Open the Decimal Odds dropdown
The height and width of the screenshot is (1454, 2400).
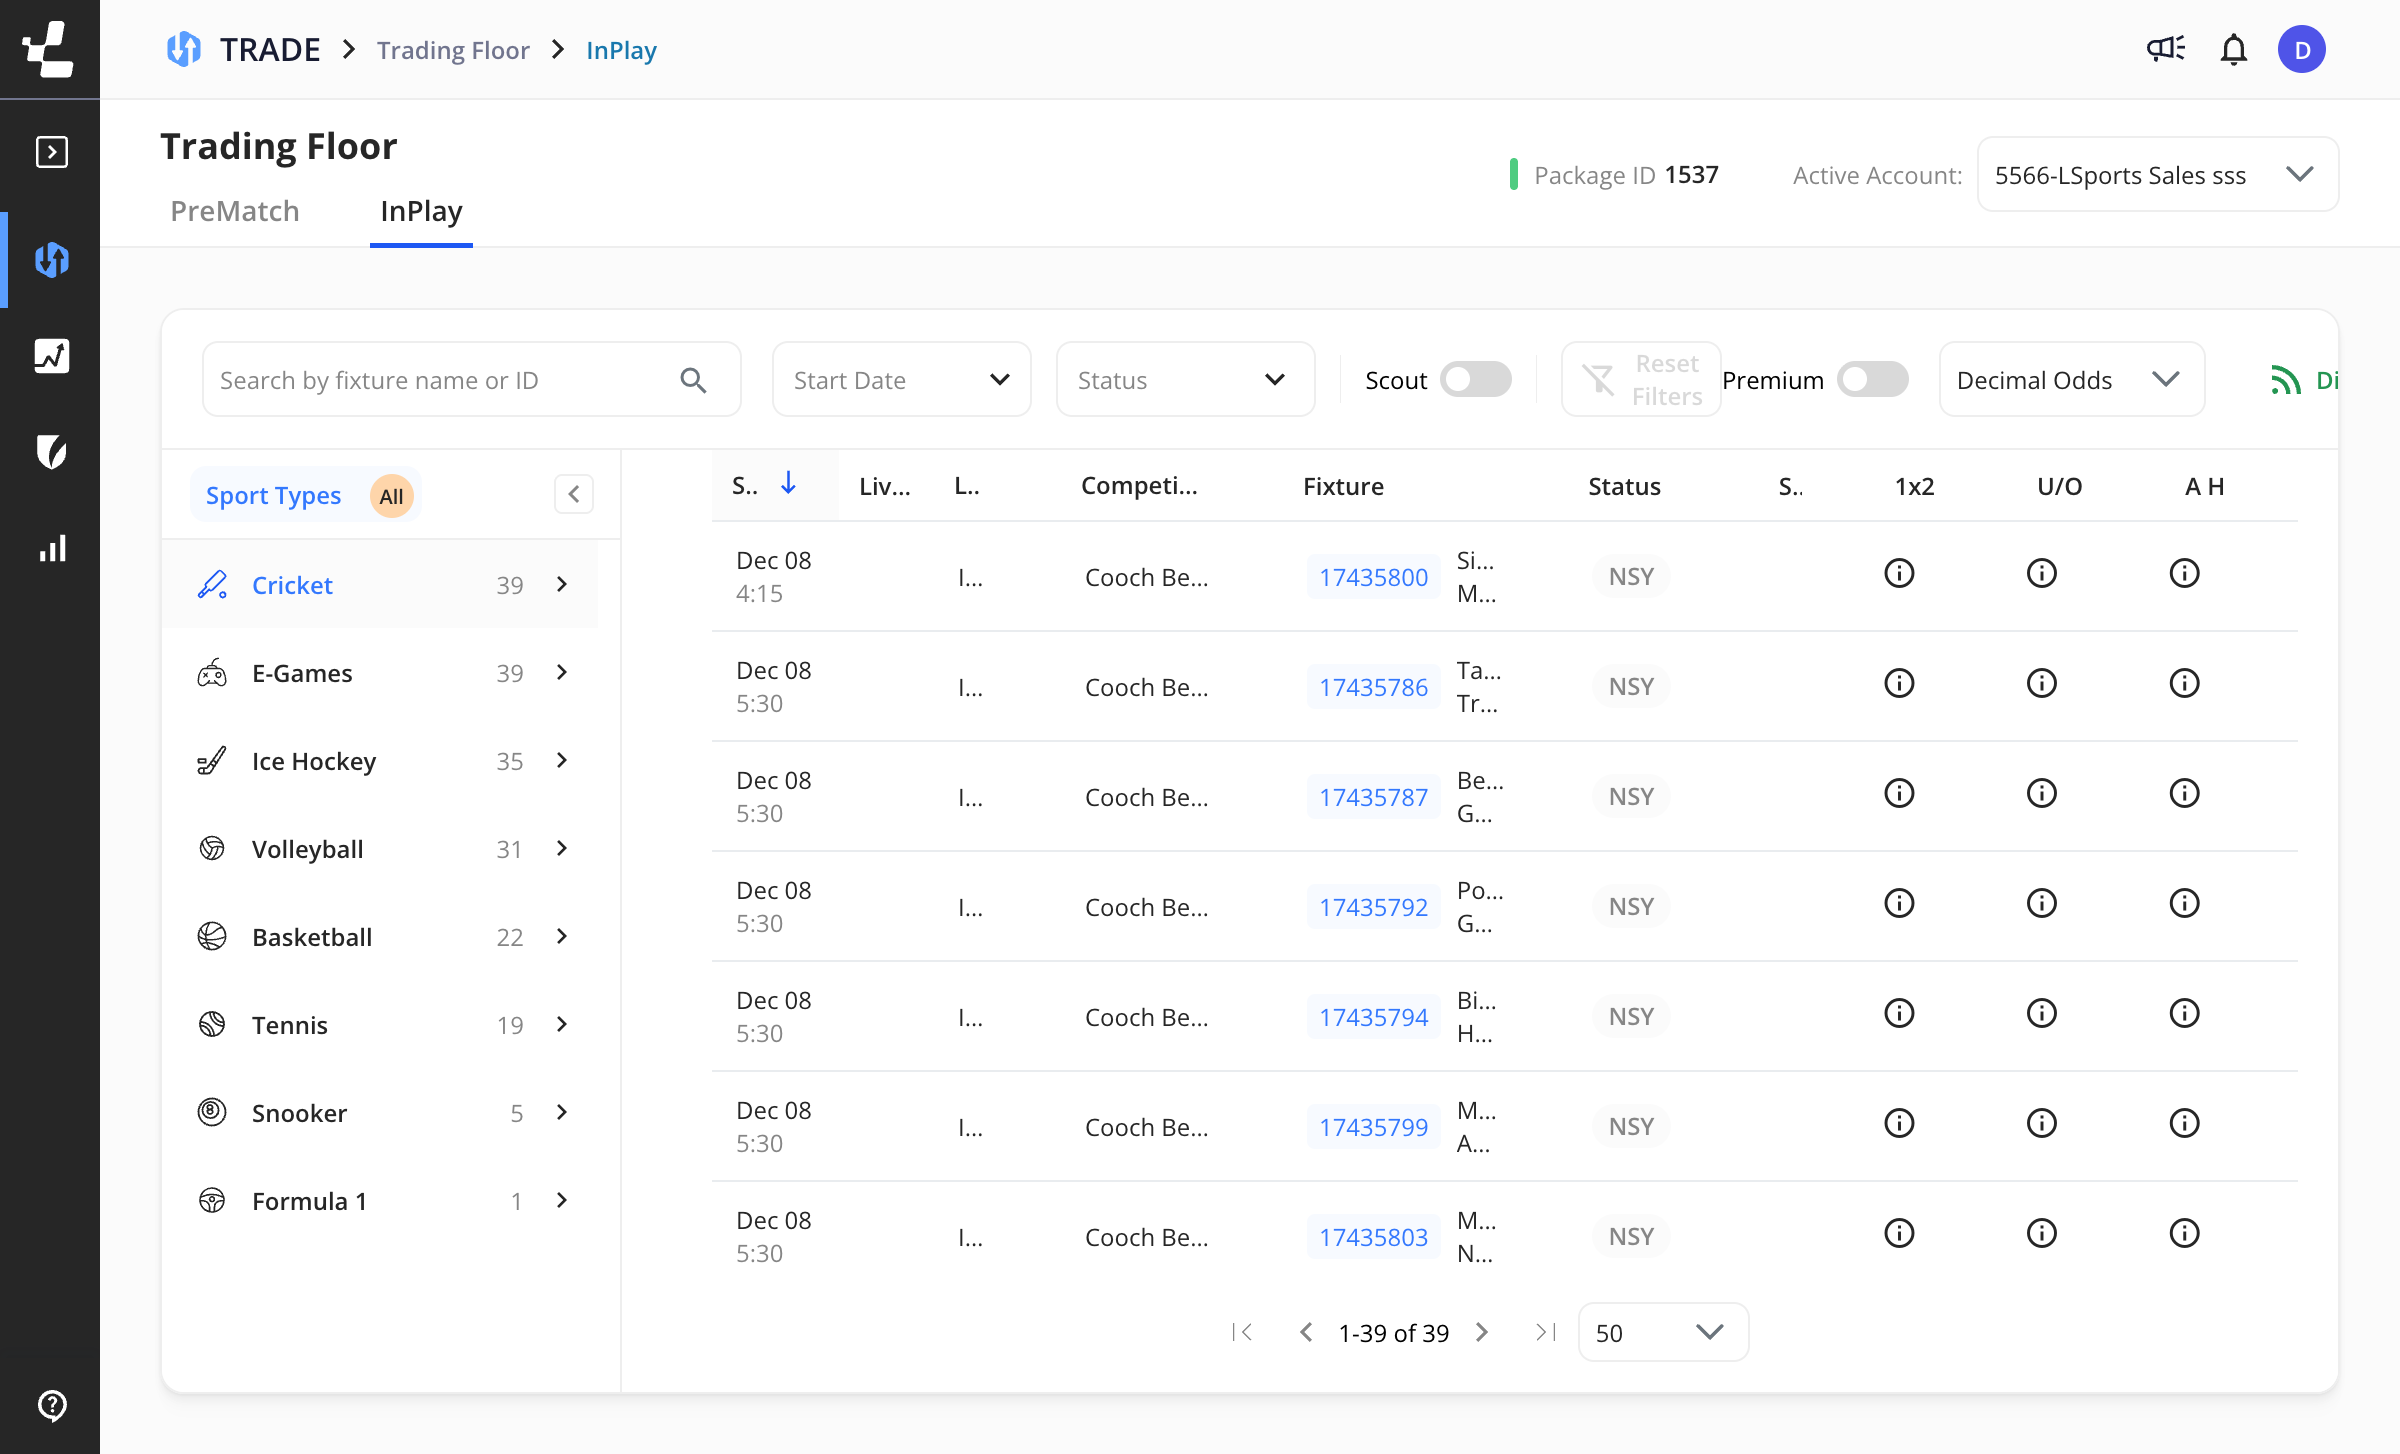(x=2071, y=380)
